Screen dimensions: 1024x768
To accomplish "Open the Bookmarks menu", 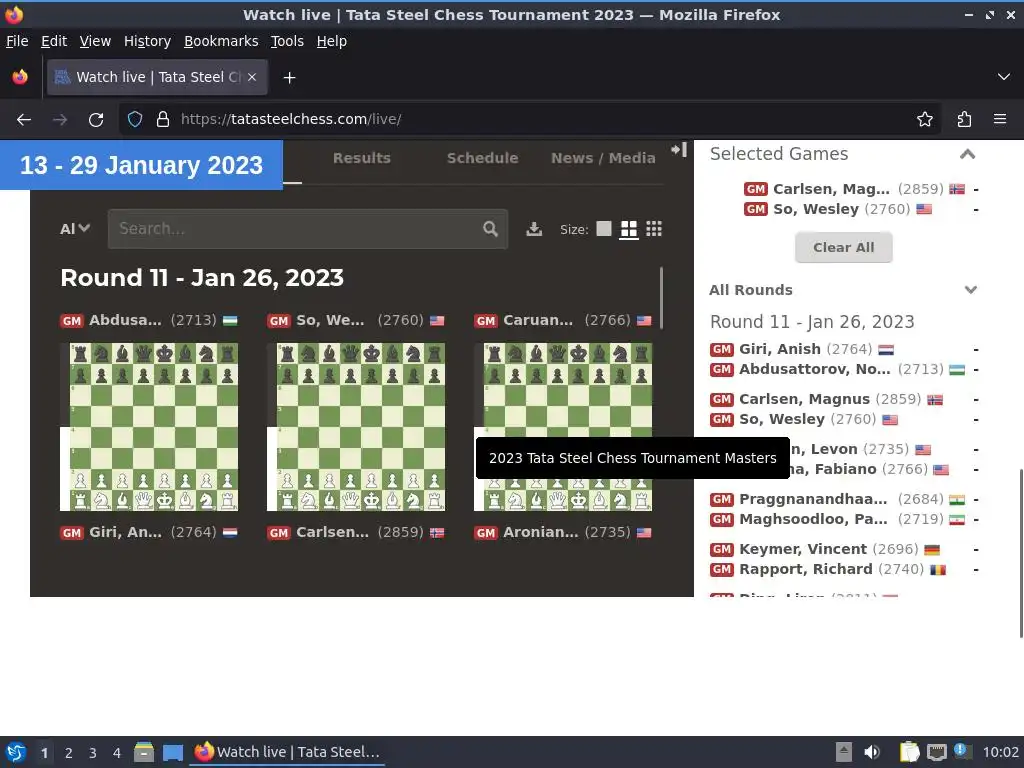I will point(221,41).
